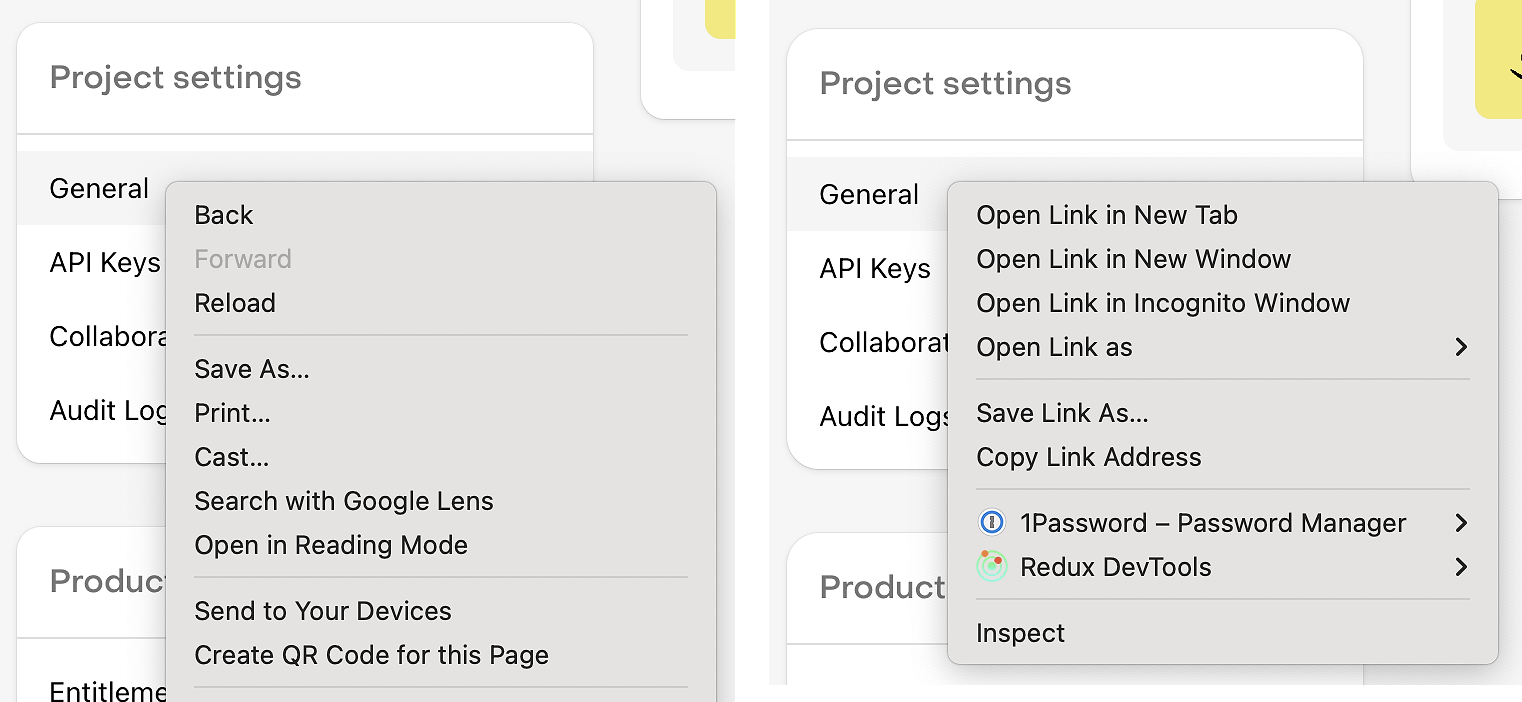Expand the 1Password submenu chevron
This screenshot has height=702, width=1522.
click(1461, 523)
